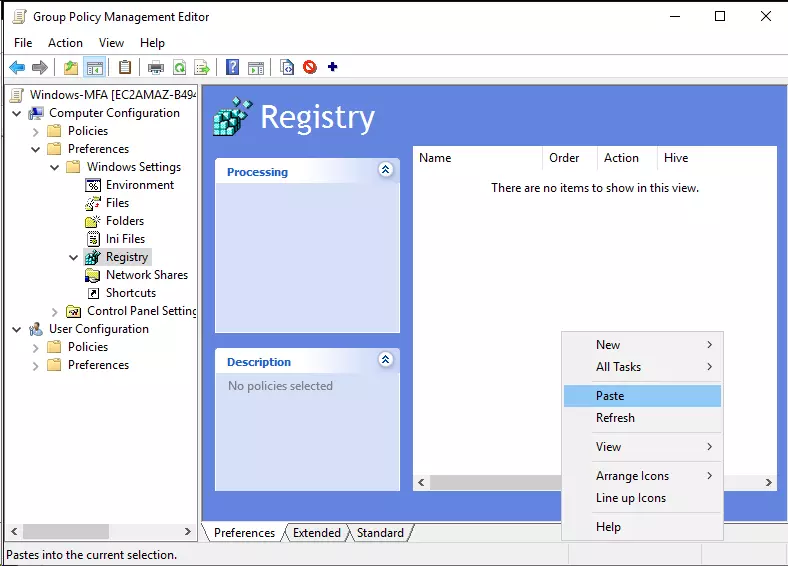Click the Export List toolbar icon
This screenshot has height=566, width=788.
[202, 67]
